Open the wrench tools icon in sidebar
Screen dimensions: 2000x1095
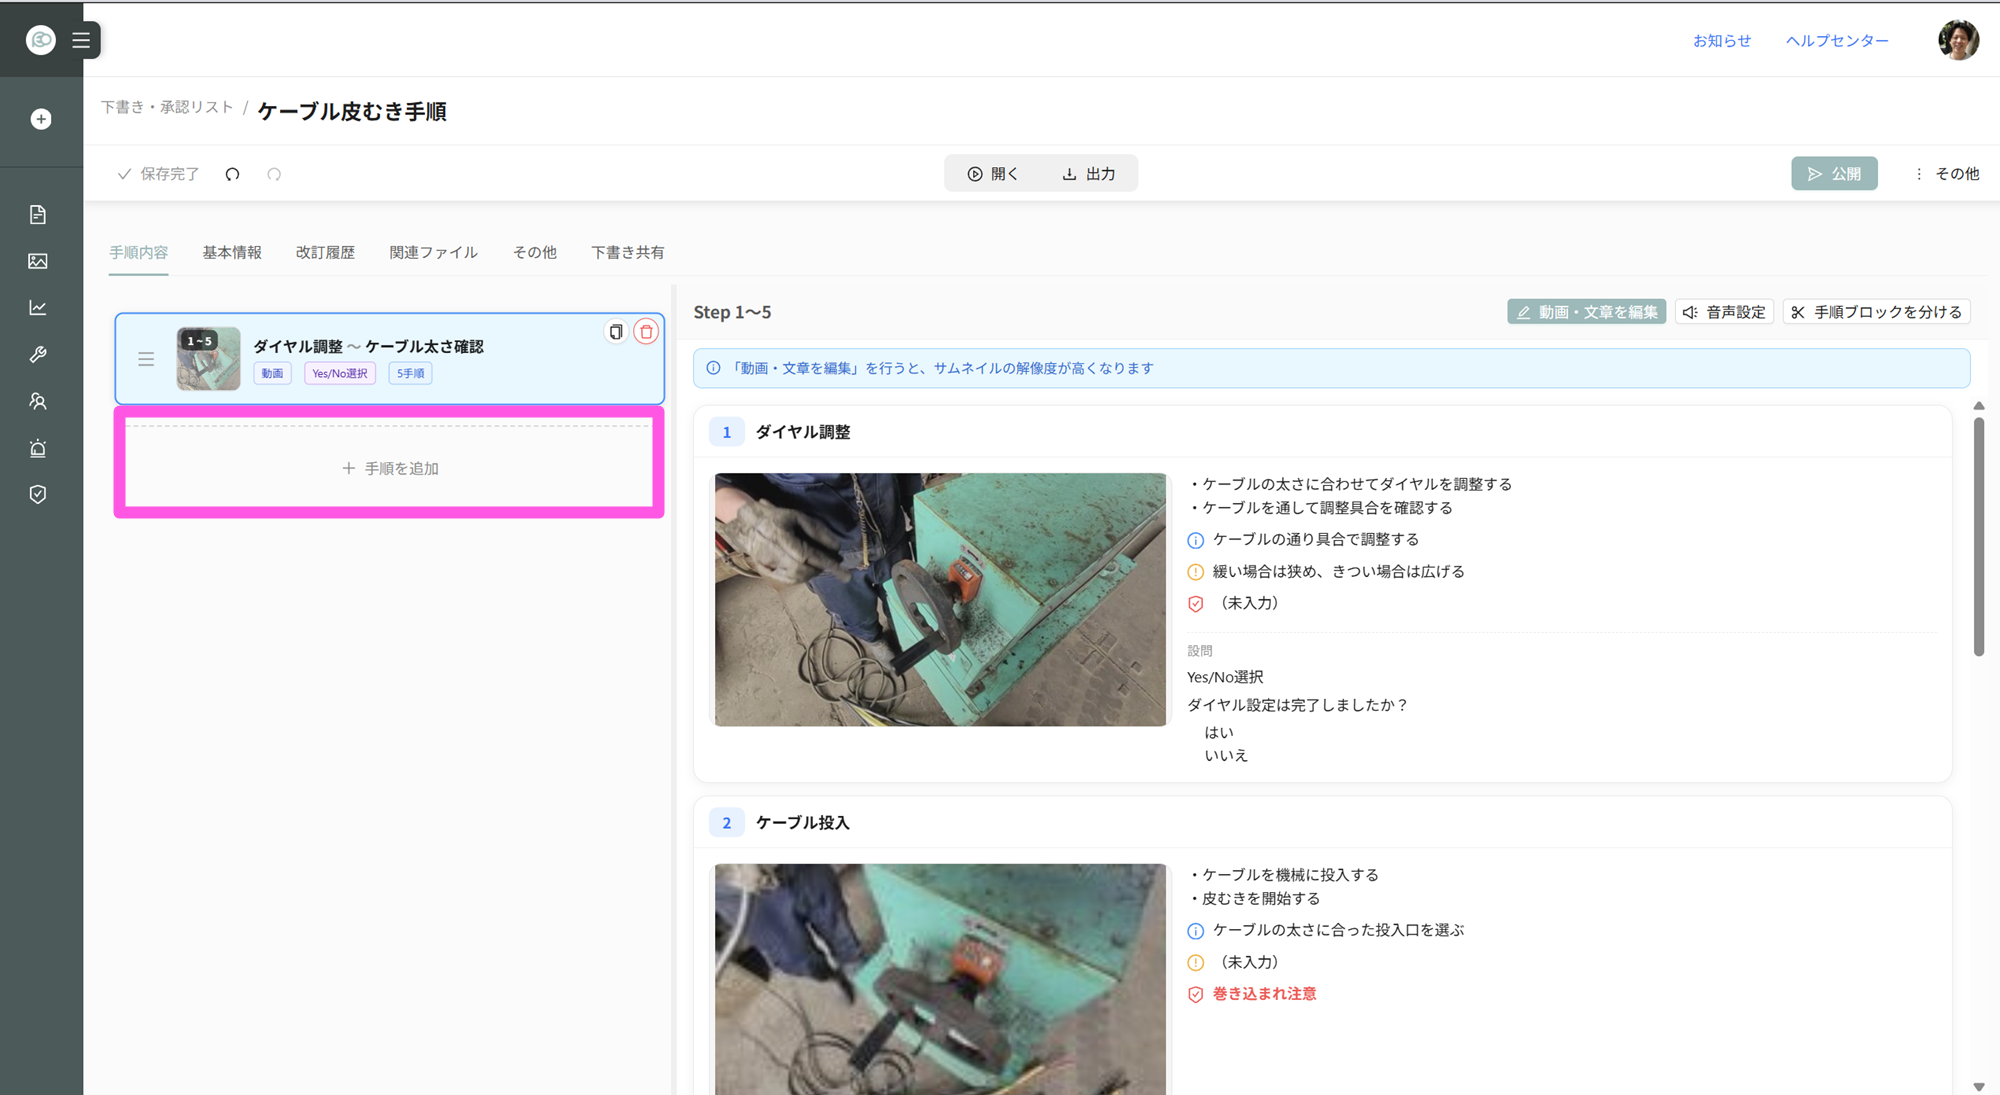click(38, 354)
